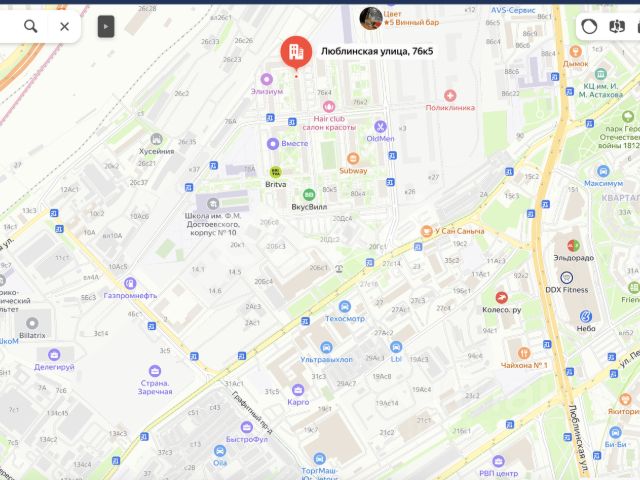Image resolution: width=640 pixels, height=480 pixels.
Task: Open the Oila car icon
Action: (x=220, y=451)
